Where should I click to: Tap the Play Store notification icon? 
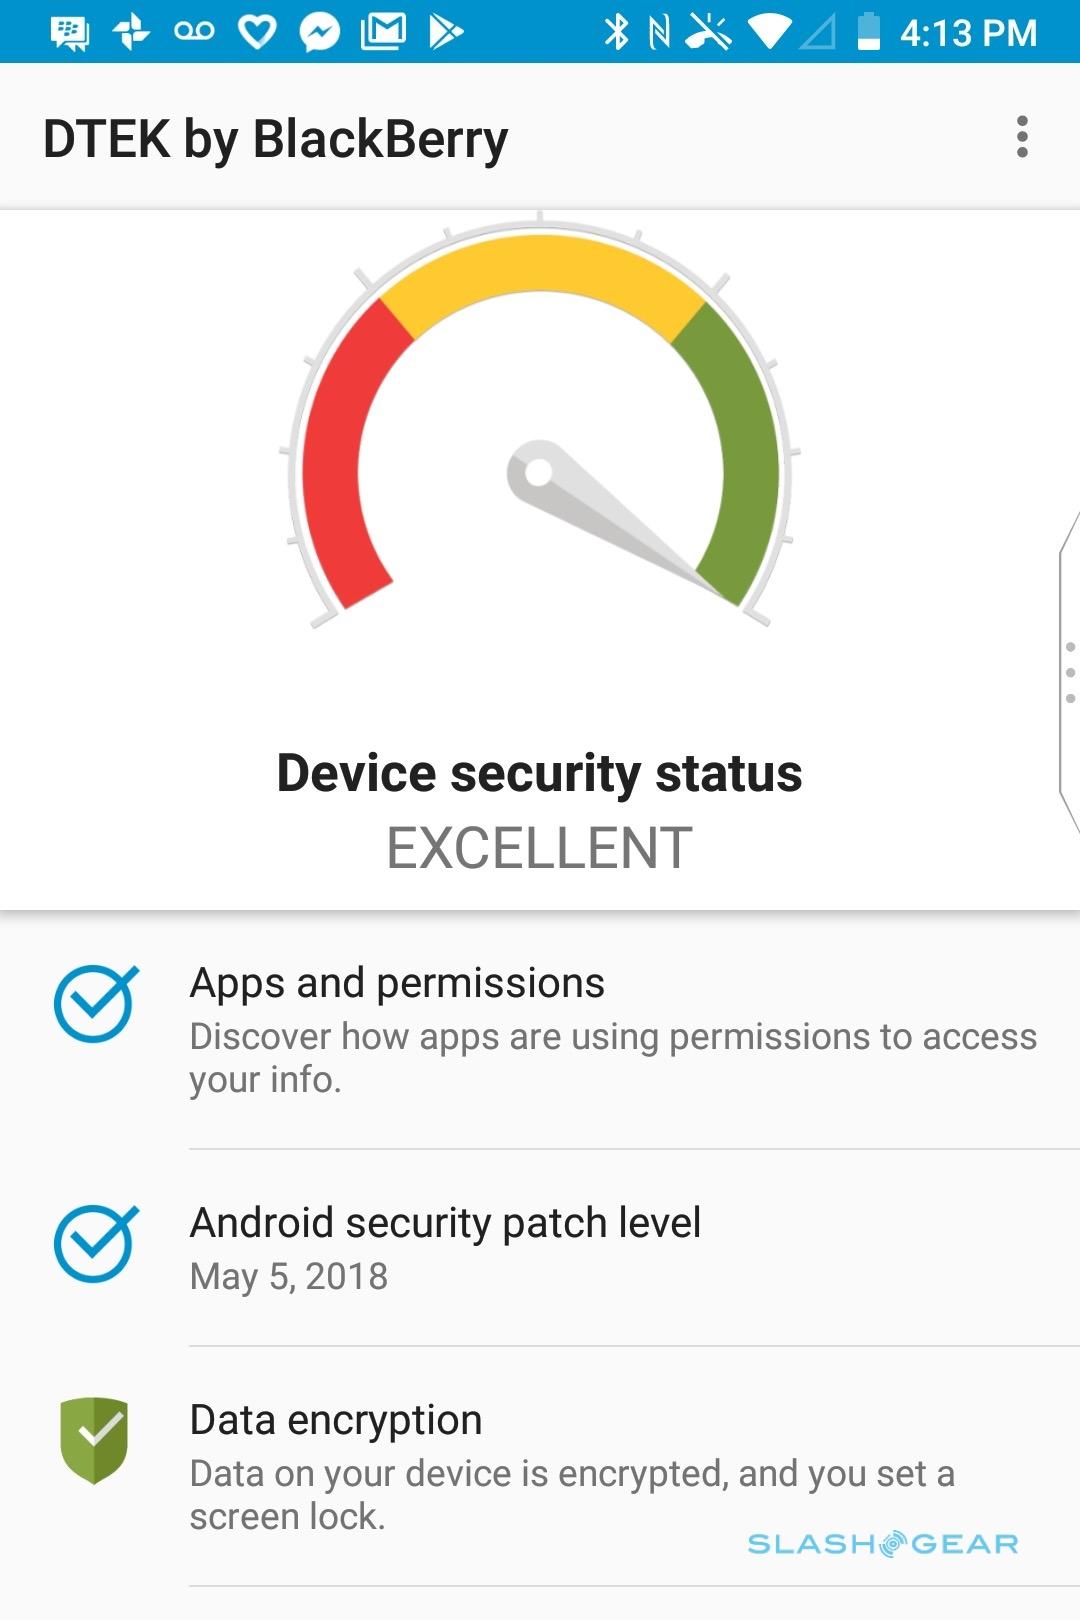coord(445,32)
